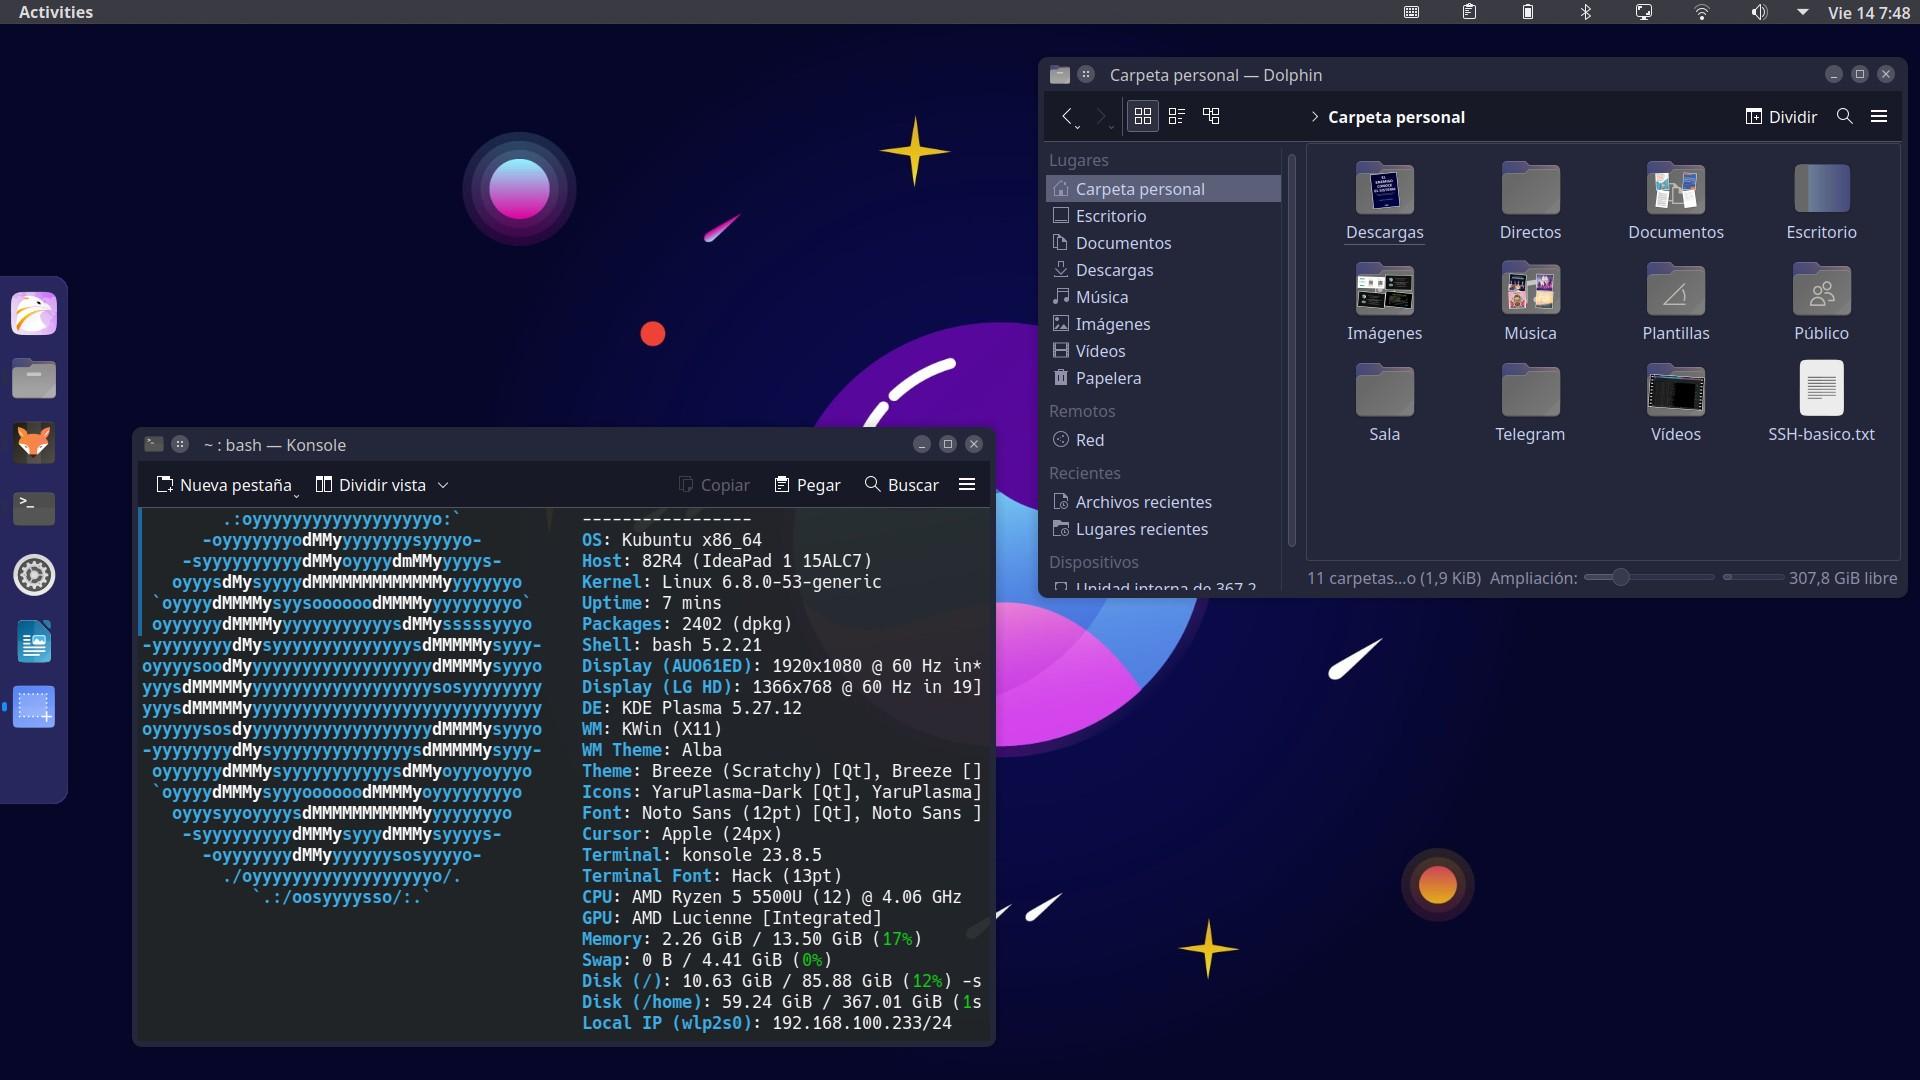Open the clipboard indicator in top bar
Image resolution: width=1920 pixels, height=1080 pixels.
1469,12
